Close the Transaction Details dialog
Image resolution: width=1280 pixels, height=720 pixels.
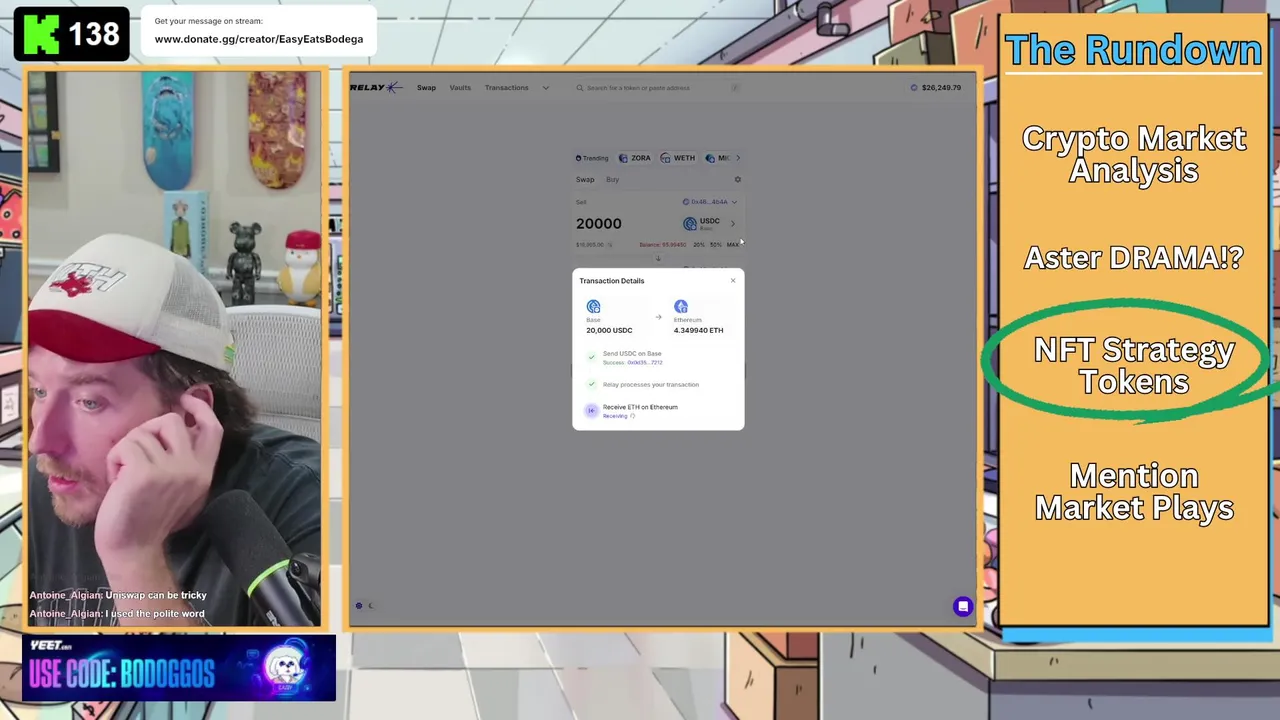point(733,281)
